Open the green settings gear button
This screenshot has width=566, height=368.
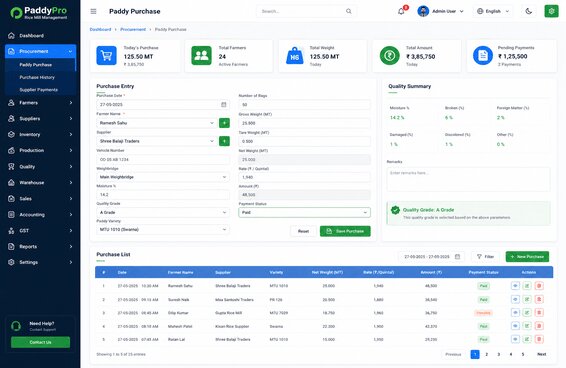pos(551,11)
